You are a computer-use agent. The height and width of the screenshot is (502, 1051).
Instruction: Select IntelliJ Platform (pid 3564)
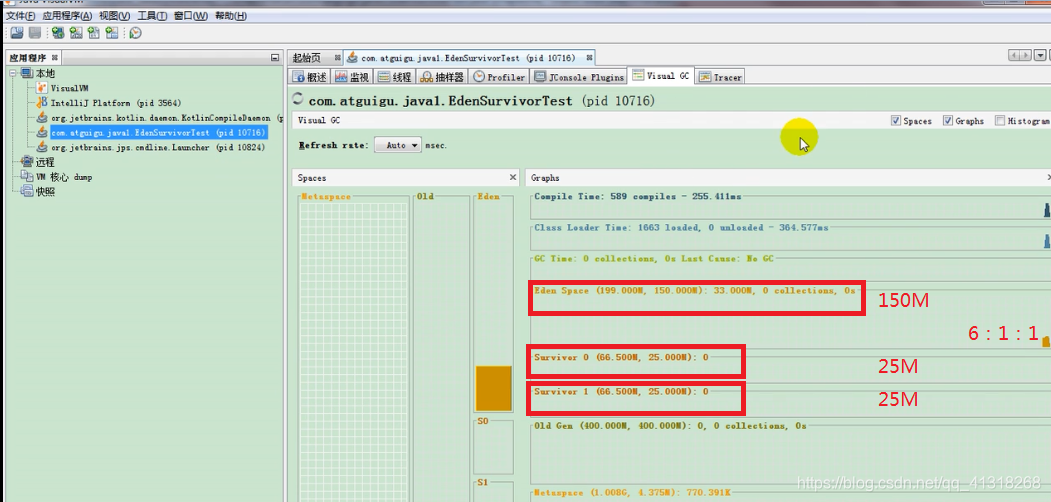pyautogui.click(x=116, y=103)
